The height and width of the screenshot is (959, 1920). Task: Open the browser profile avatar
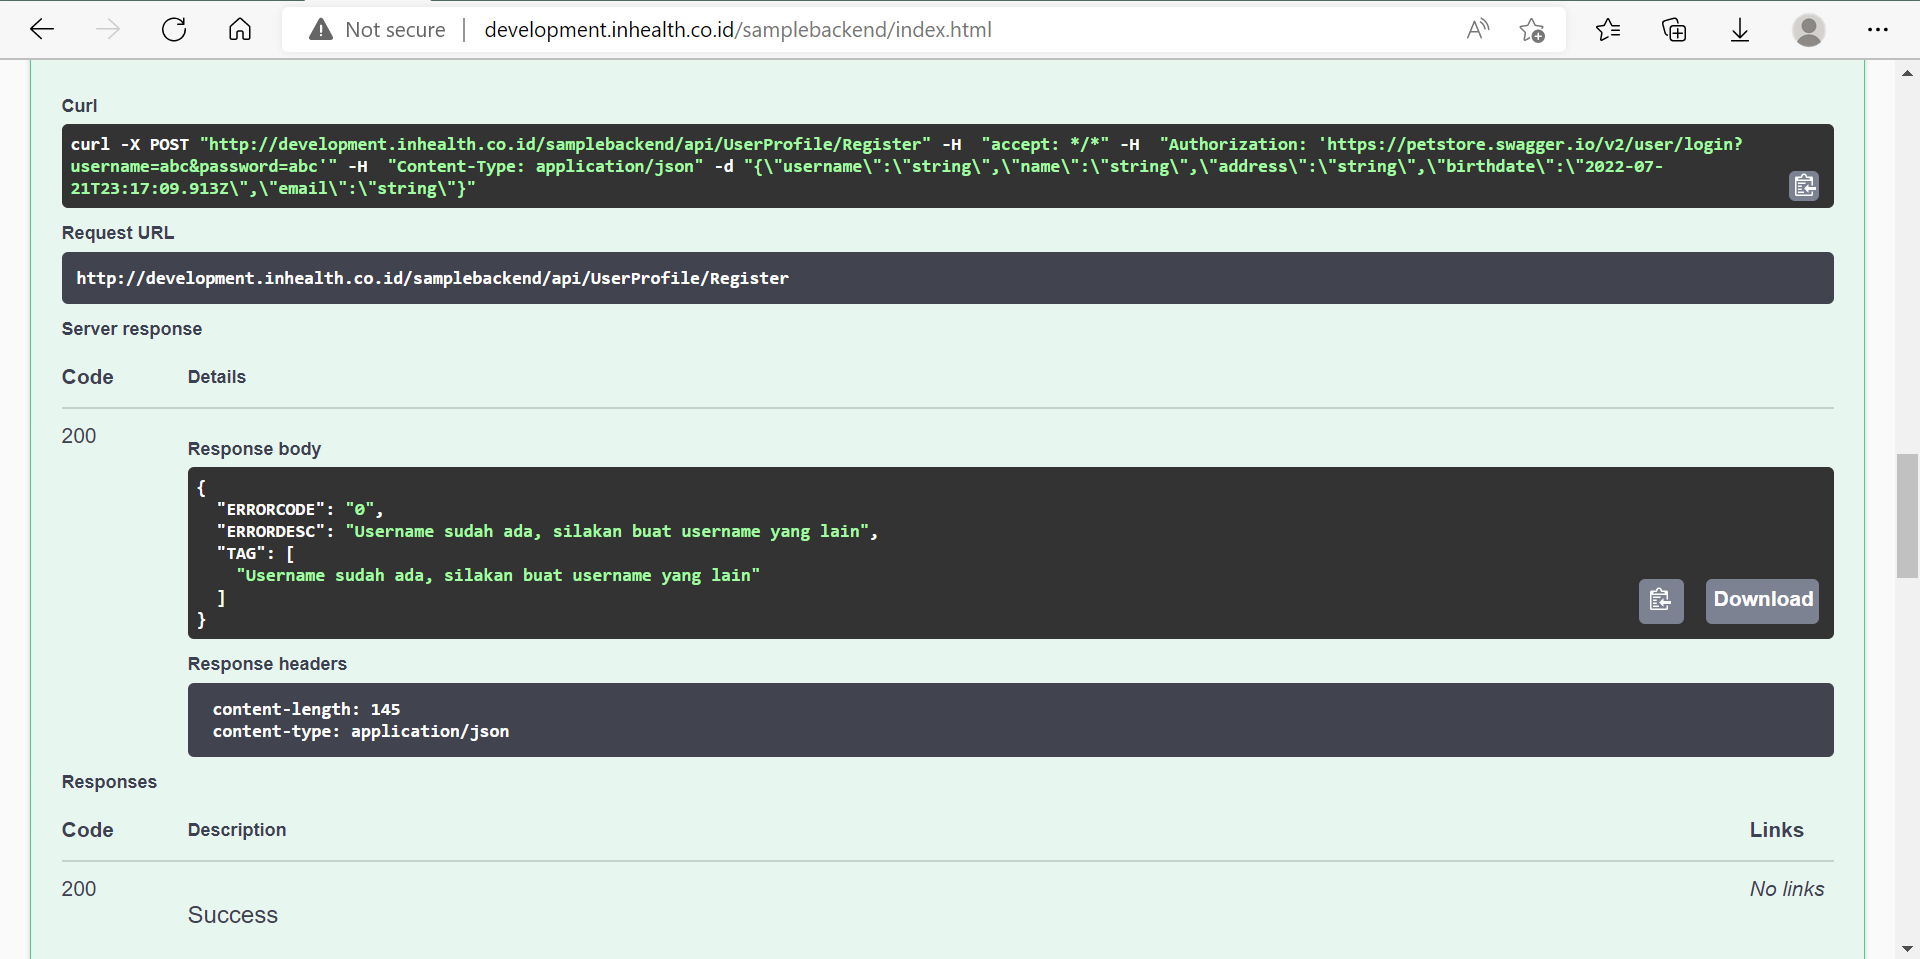(x=1808, y=30)
